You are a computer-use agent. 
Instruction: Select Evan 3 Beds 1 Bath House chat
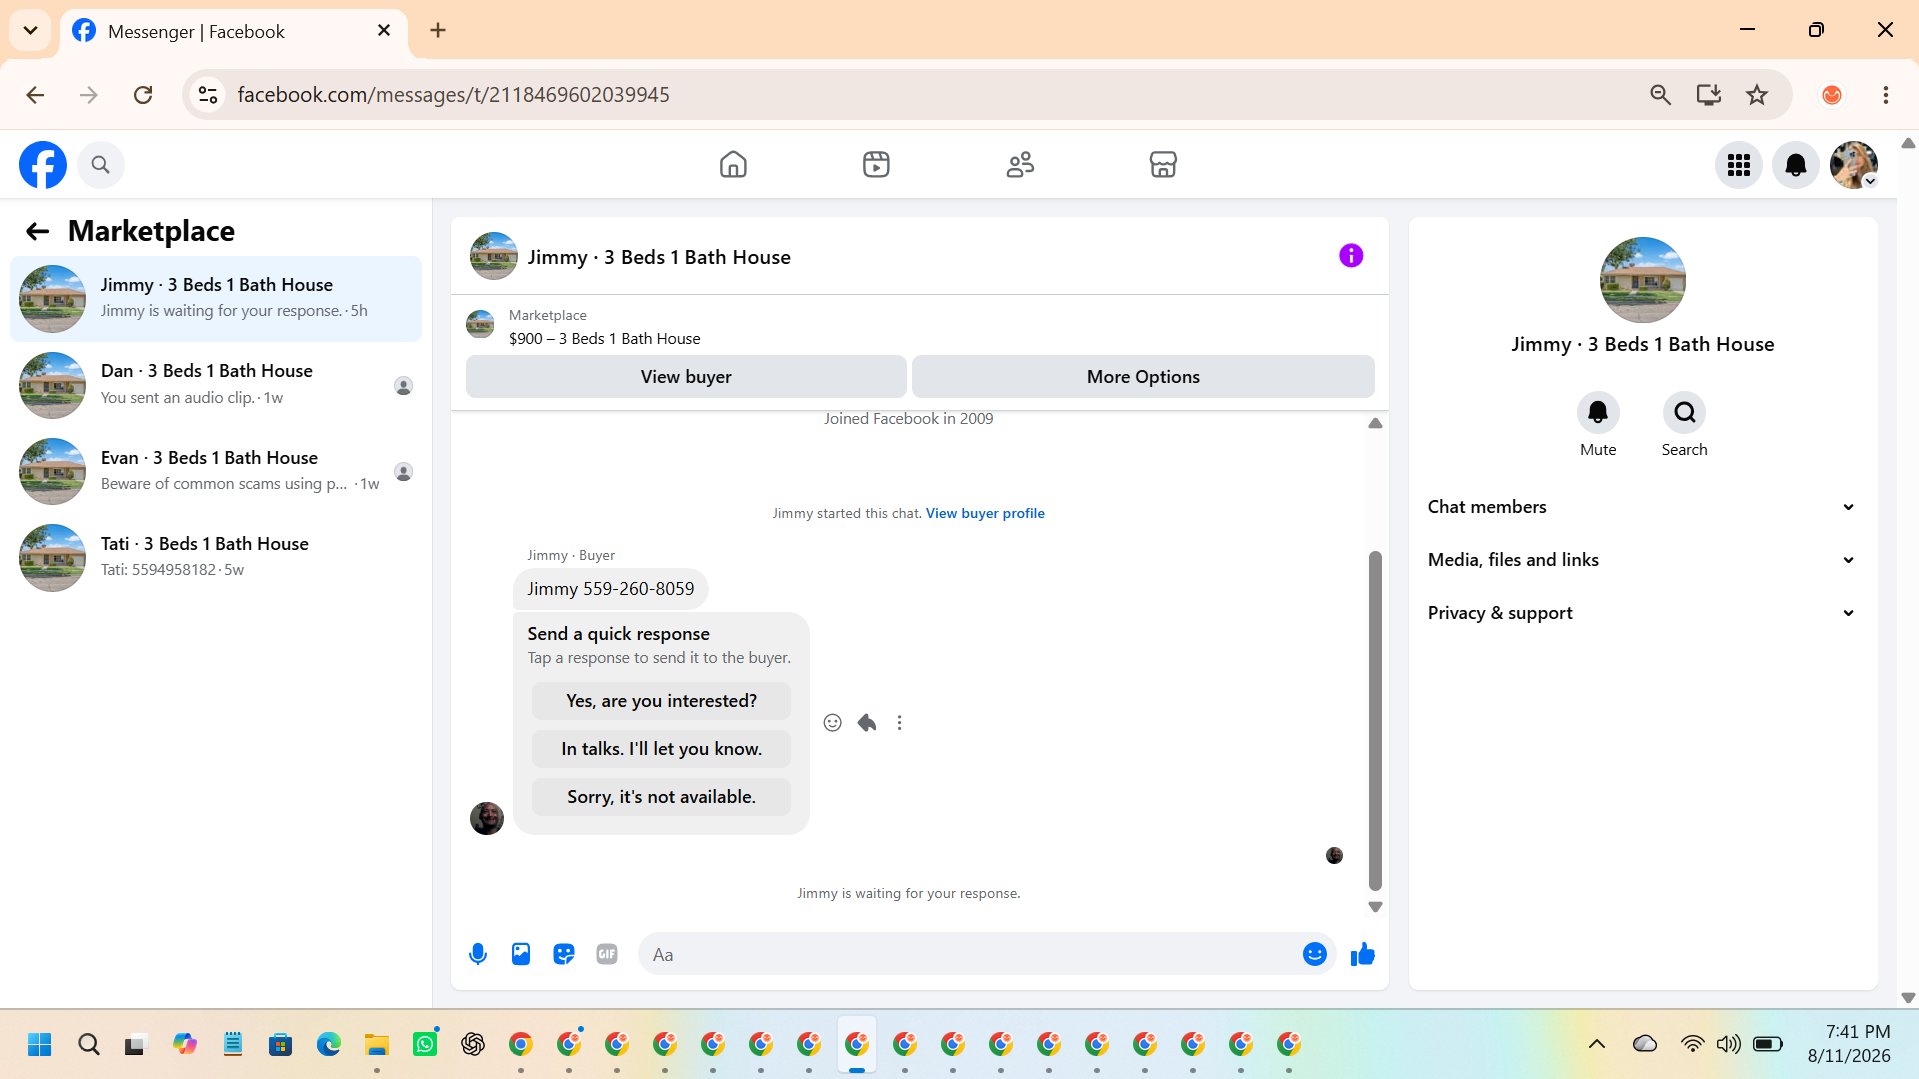point(216,471)
